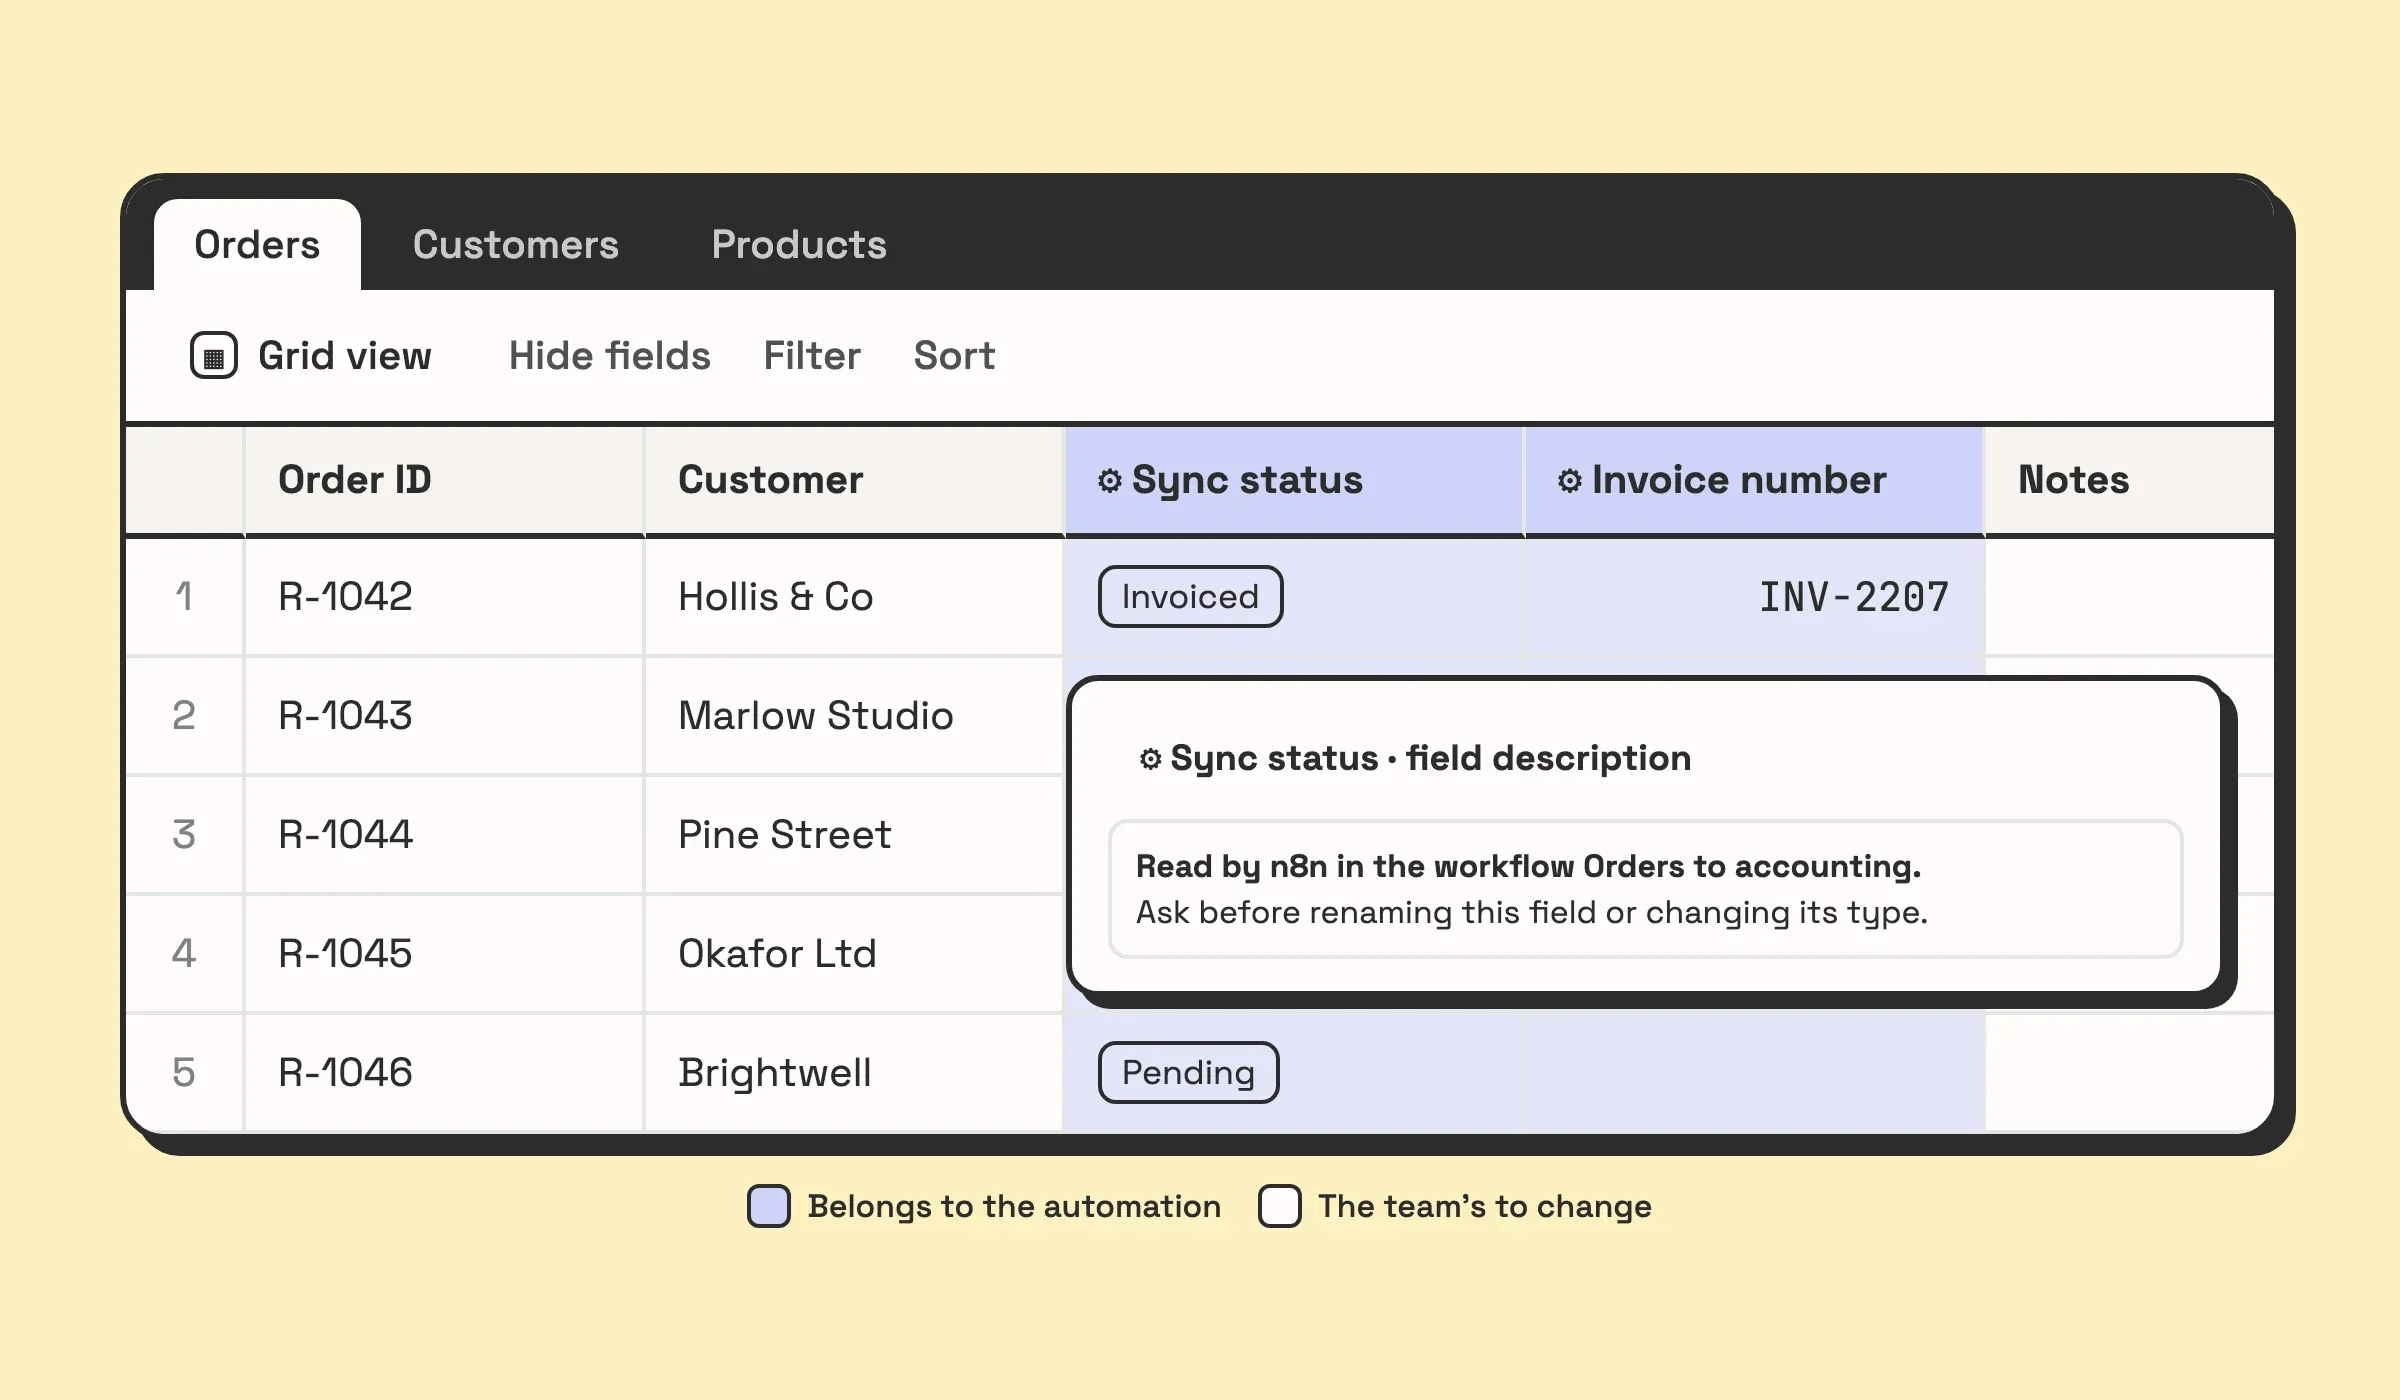Click Hide fields in toolbar
The height and width of the screenshot is (1400, 2400).
pos(610,356)
